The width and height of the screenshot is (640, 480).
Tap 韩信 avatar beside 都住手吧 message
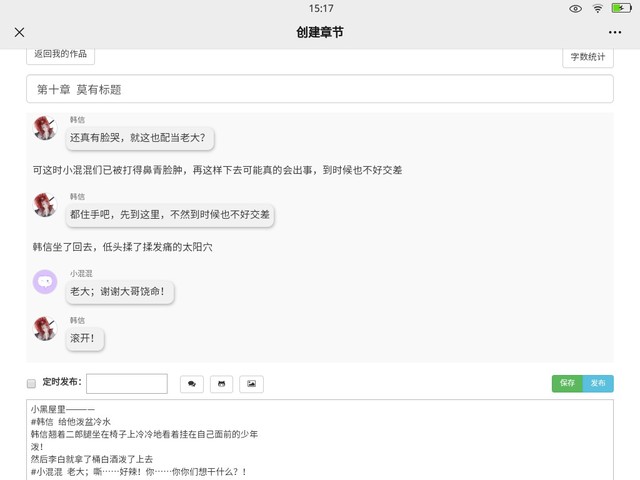click(45, 205)
